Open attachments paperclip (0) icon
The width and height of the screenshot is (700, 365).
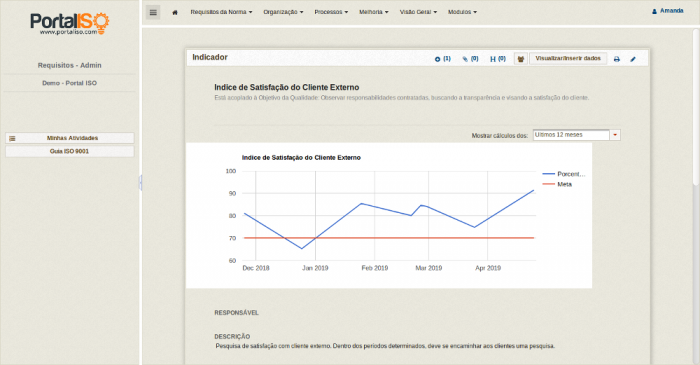point(471,59)
